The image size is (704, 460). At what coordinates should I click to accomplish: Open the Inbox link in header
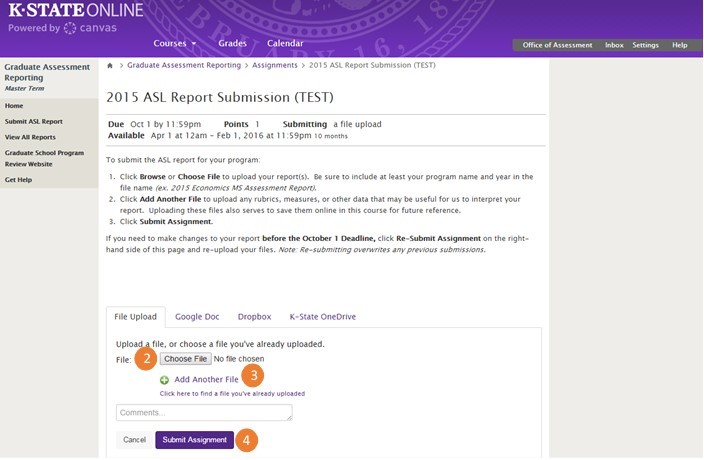click(614, 45)
